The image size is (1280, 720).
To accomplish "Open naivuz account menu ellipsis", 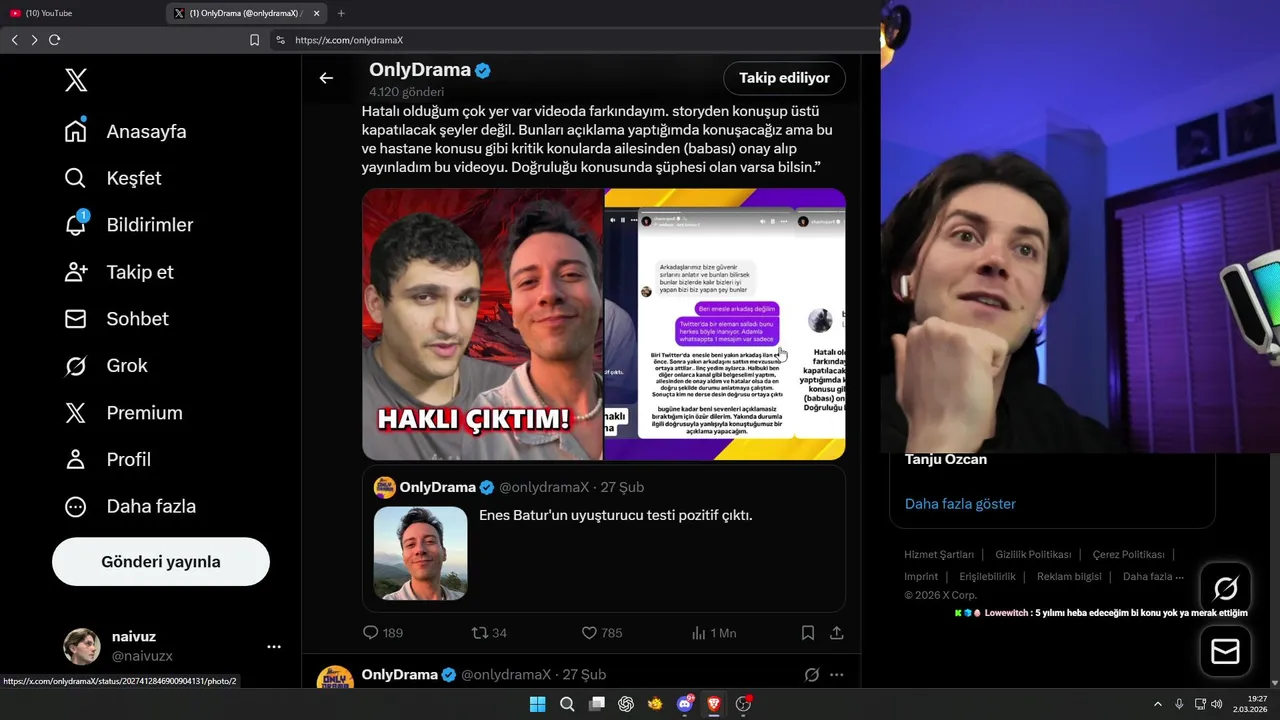I will 274,647.
